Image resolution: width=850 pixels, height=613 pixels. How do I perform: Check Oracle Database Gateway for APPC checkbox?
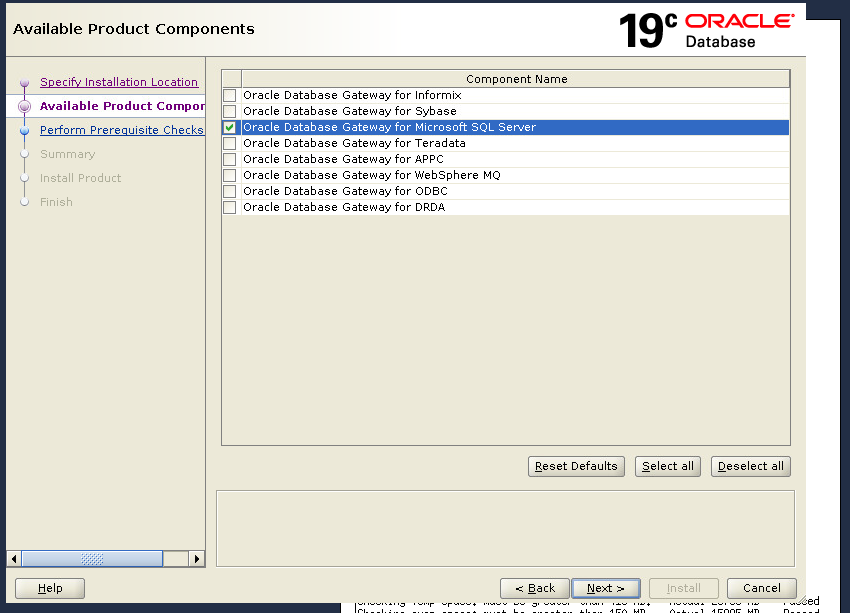point(230,159)
